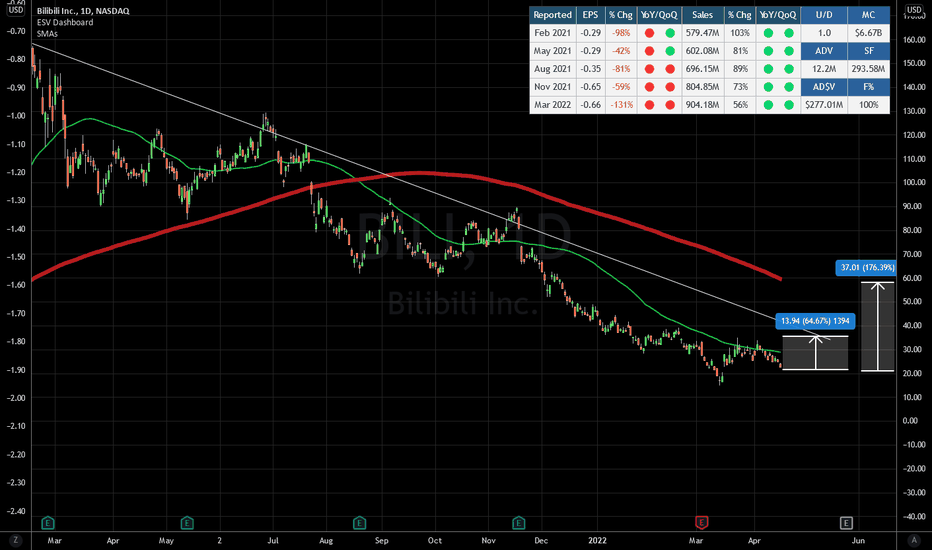Viewport: 932px width, 550px height.
Task: Click the 579.47M sales value
Action: pos(702,33)
